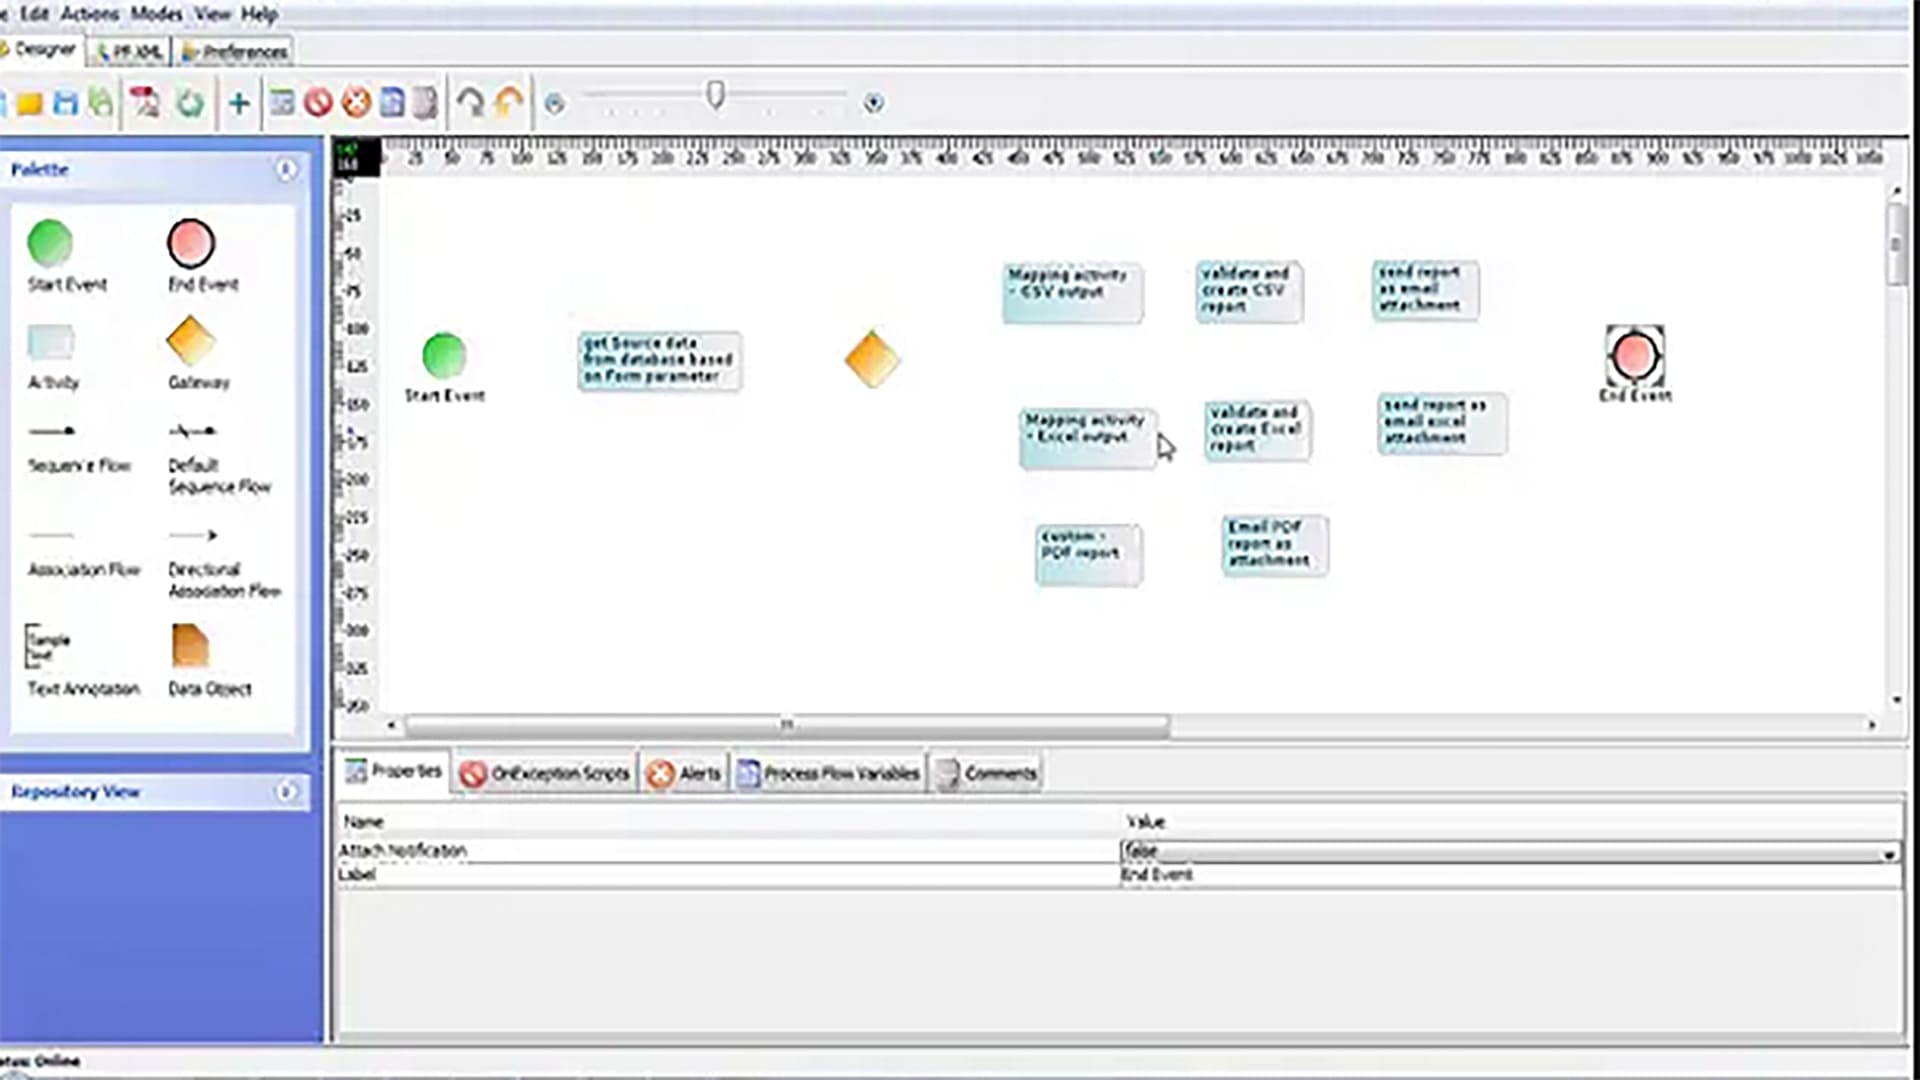Image resolution: width=1920 pixels, height=1080 pixels.
Task: Open the Attach Notification value dropdown
Action: (x=1888, y=854)
